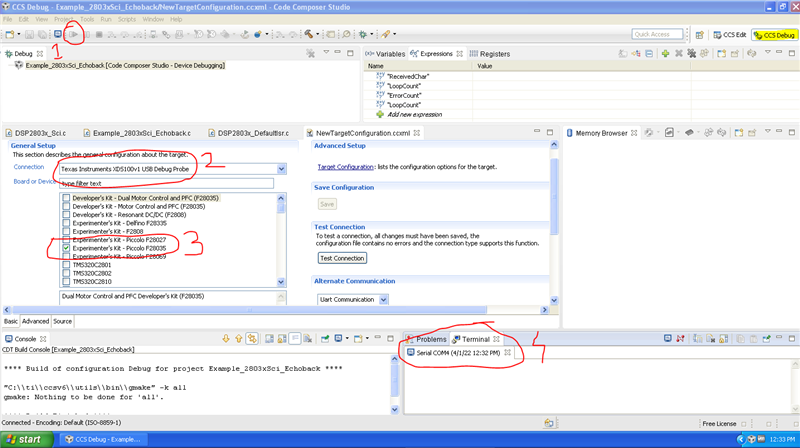Screen dimensions: 800x448
Task: Switch to the CCS Edit perspective
Action: coord(730,35)
